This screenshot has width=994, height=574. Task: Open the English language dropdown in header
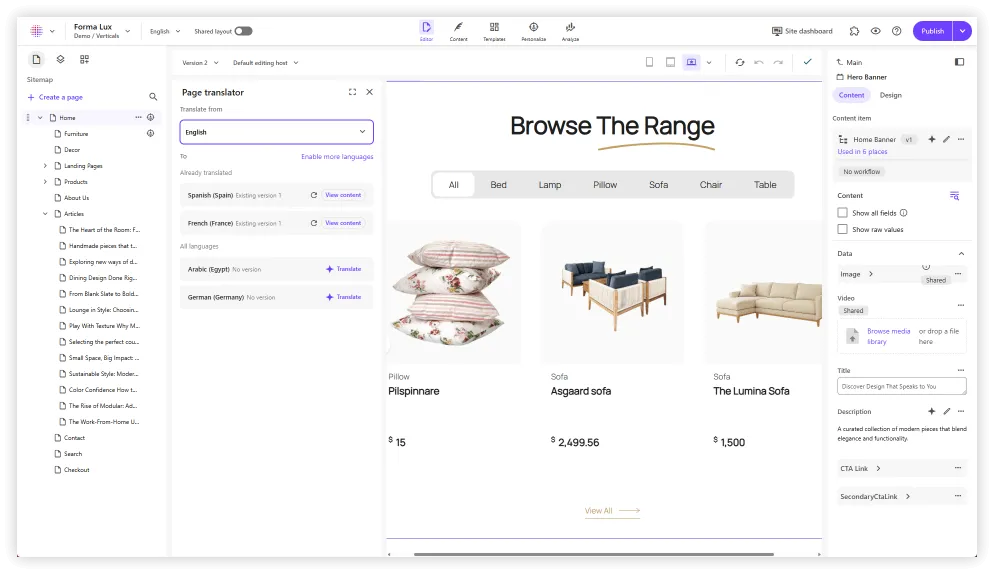click(x=165, y=31)
